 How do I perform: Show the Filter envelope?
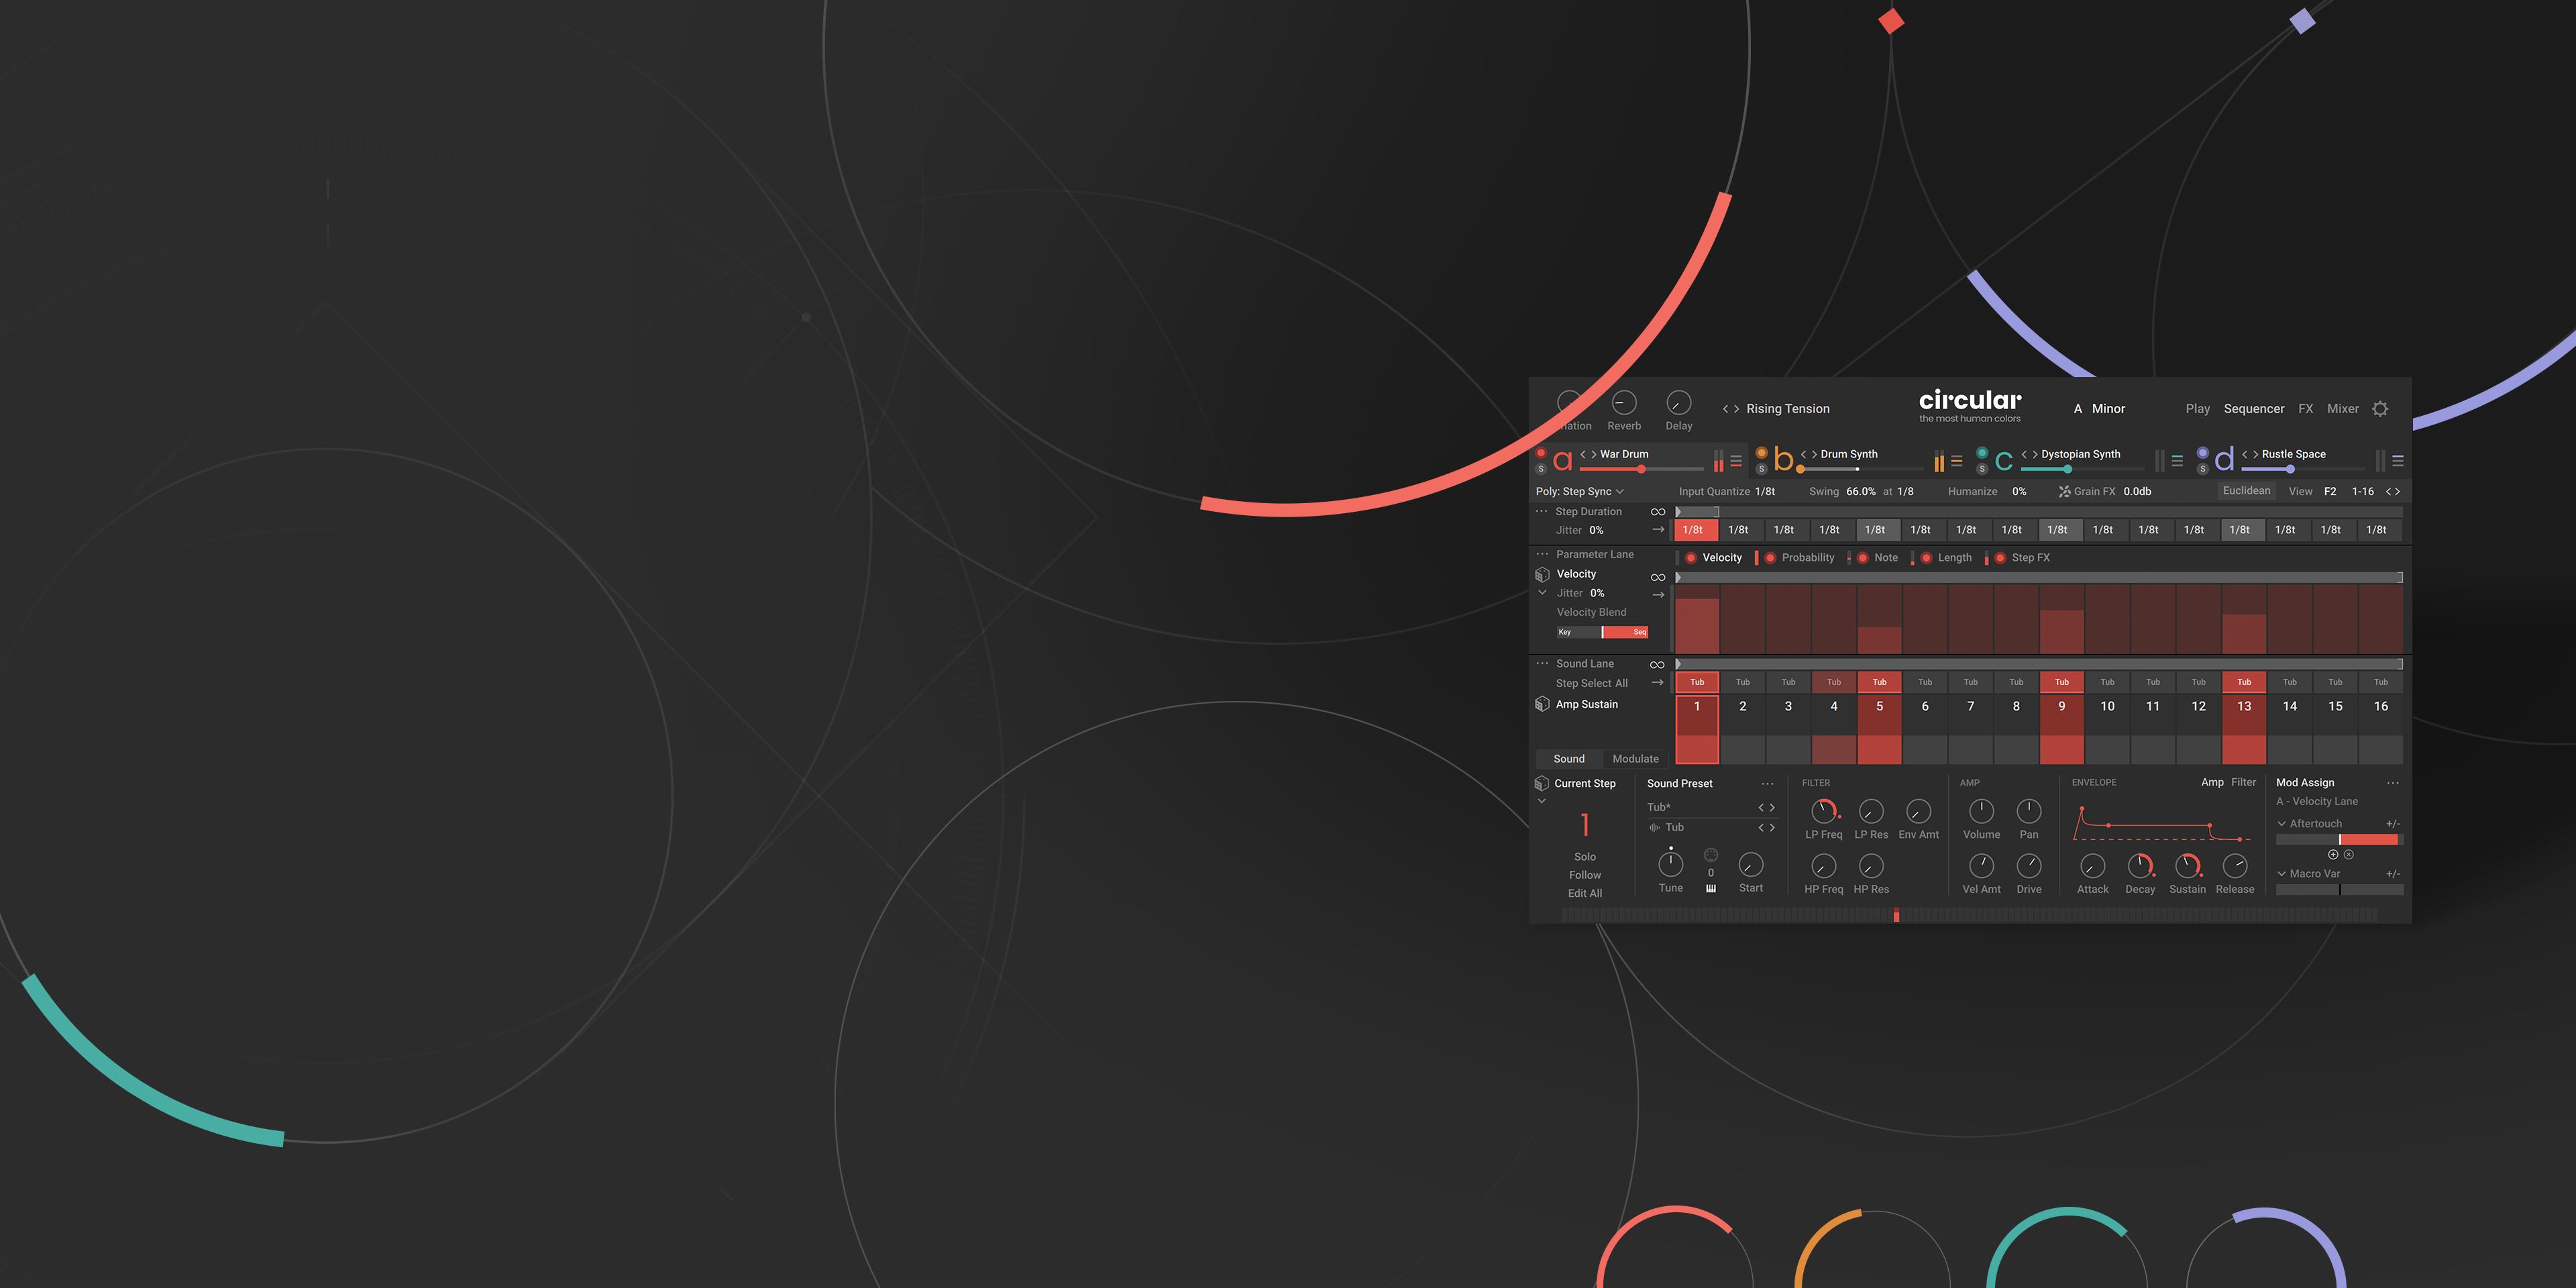tap(2244, 783)
